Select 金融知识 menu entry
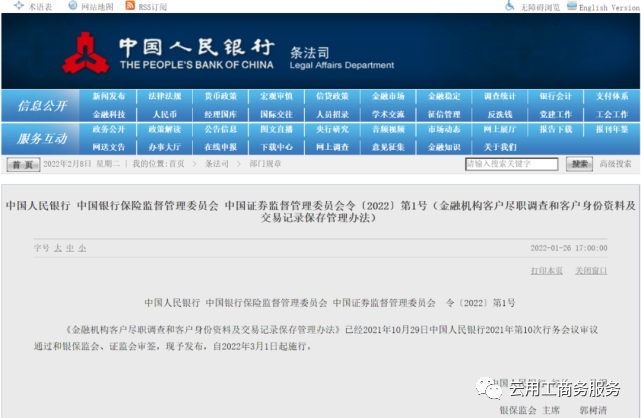This screenshot has height=418, width=641. [x=444, y=147]
